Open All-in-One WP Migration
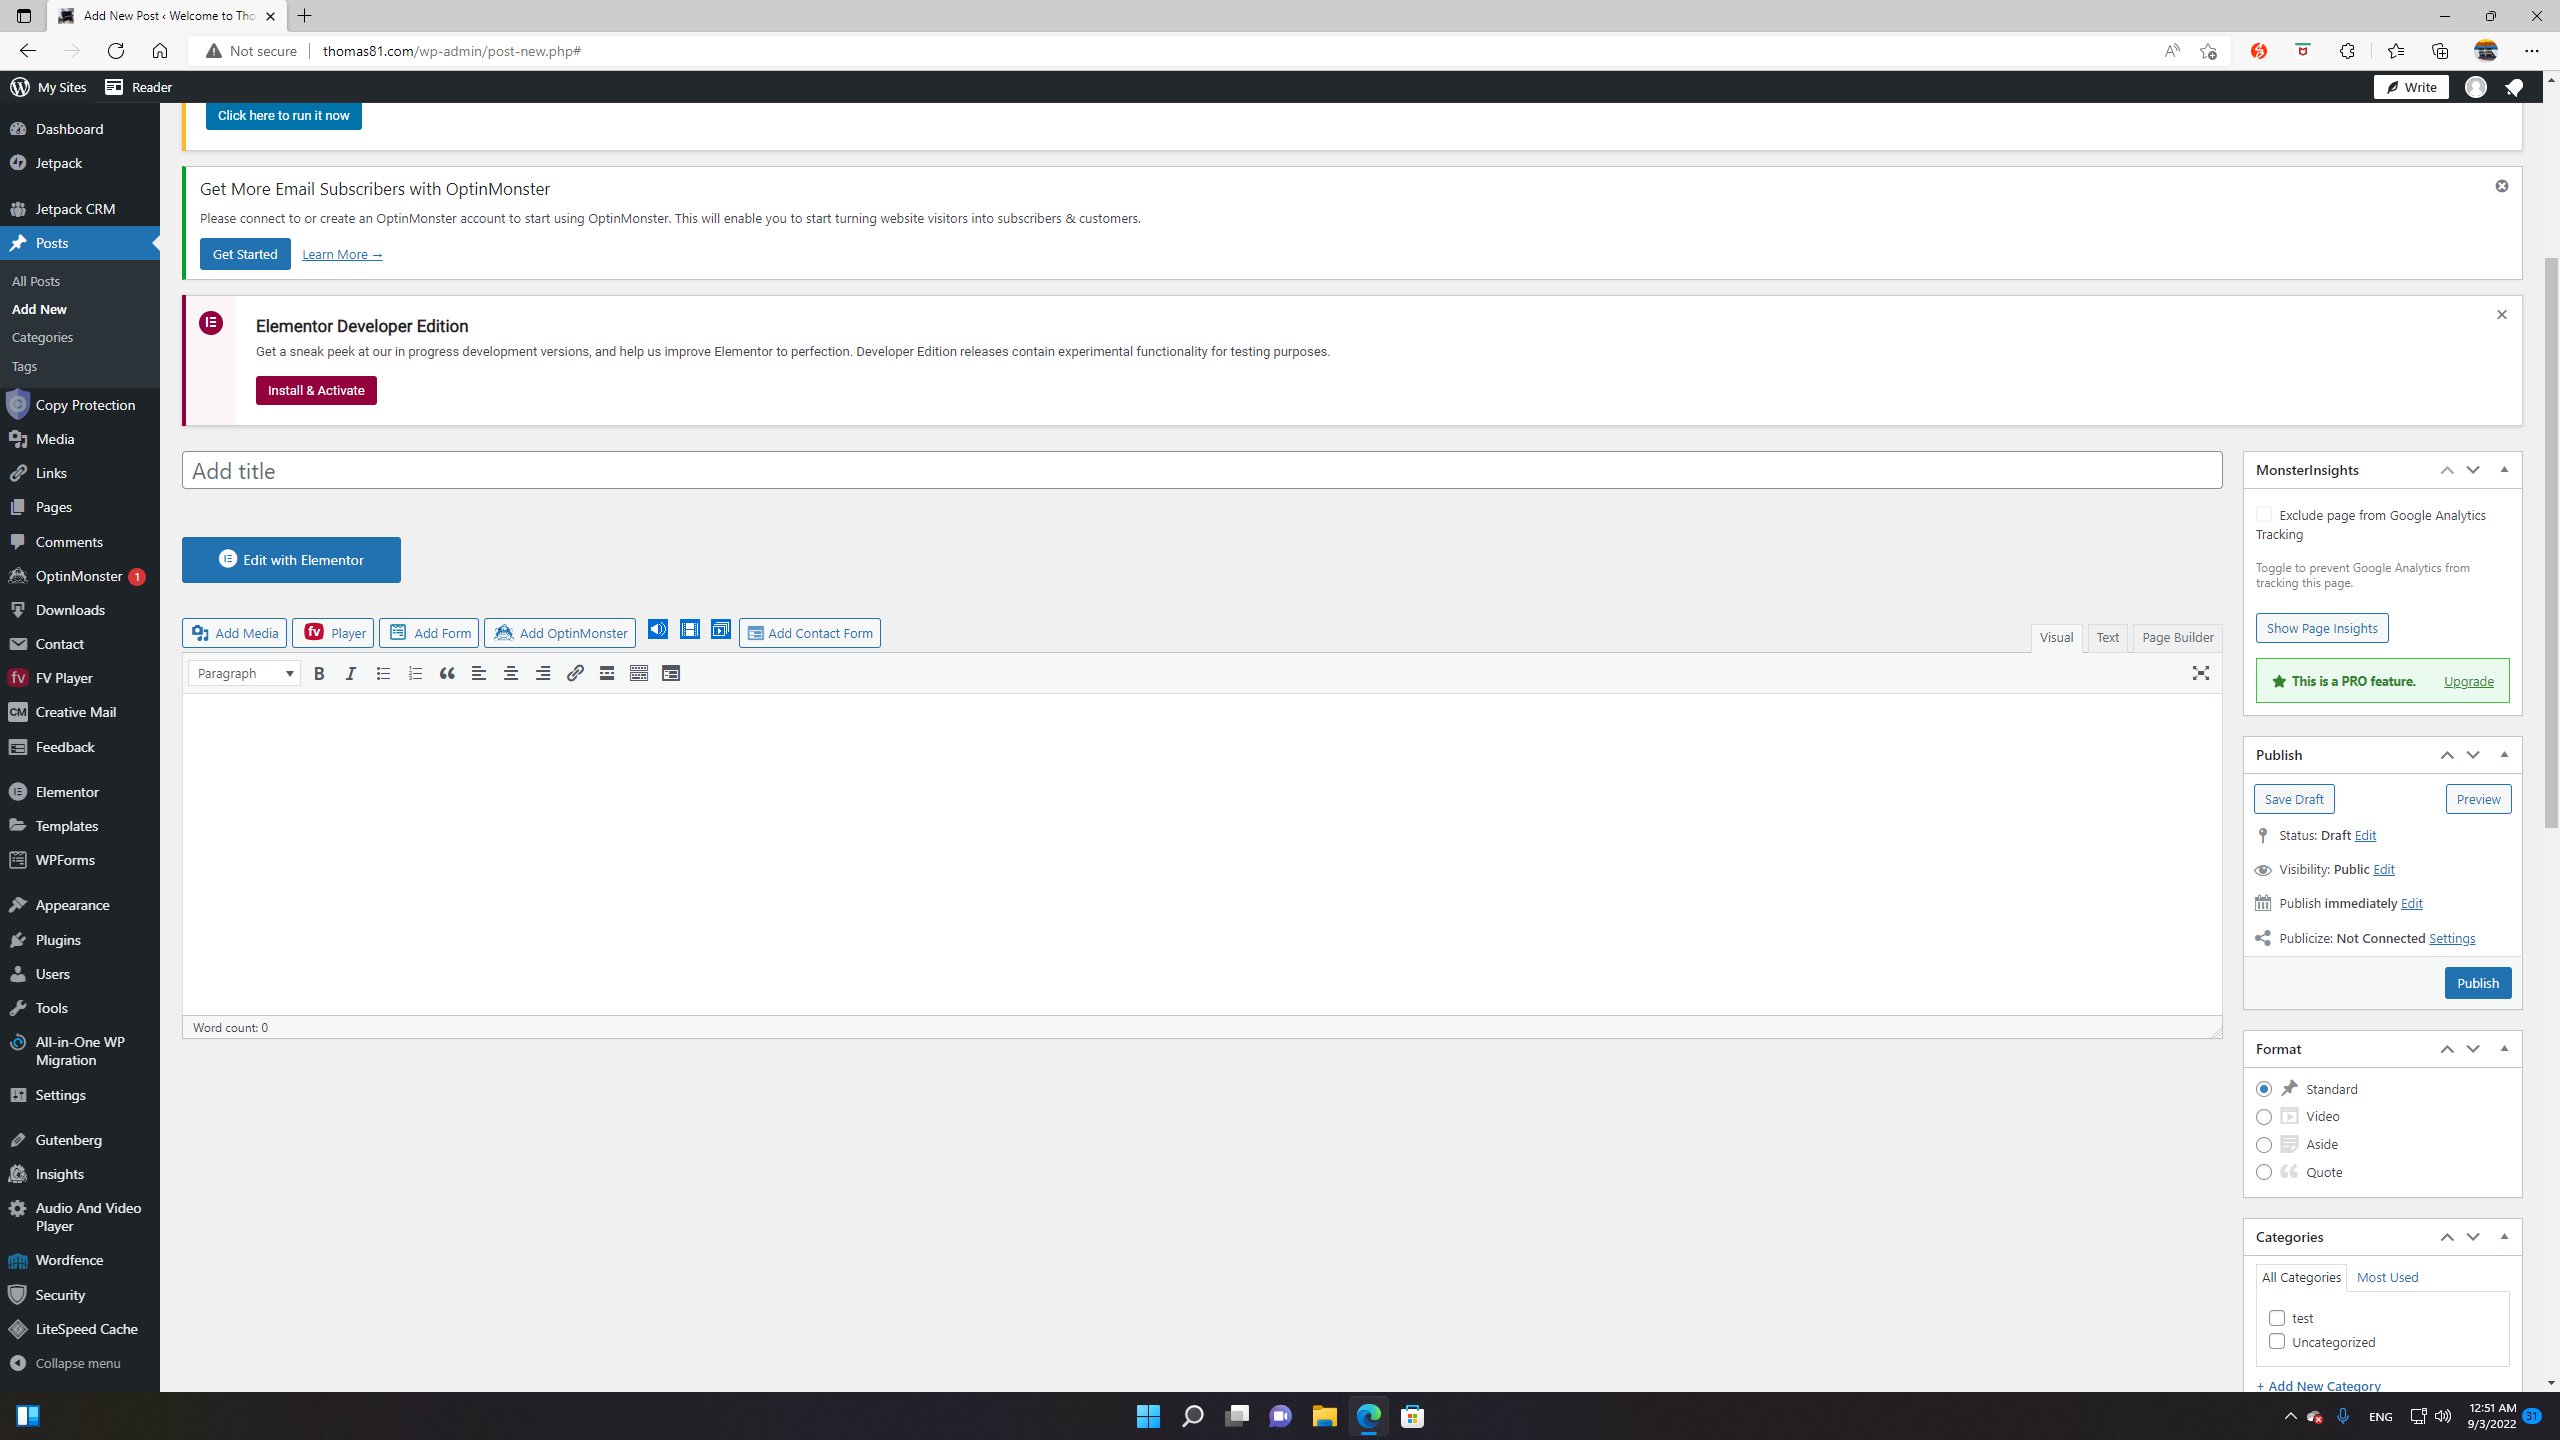The height and width of the screenshot is (1440, 2560). pyautogui.click(x=80, y=1051)
